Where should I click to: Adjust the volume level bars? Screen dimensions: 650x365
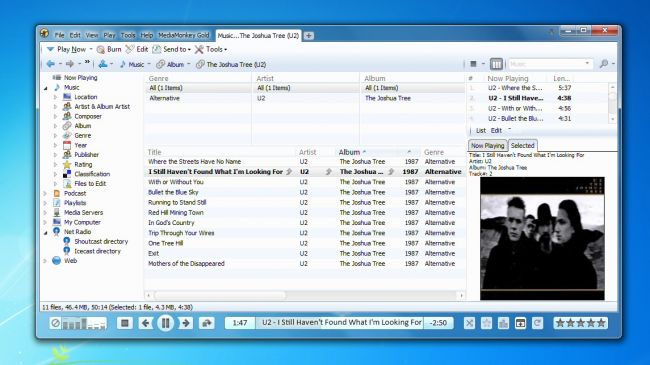point(84,323)
